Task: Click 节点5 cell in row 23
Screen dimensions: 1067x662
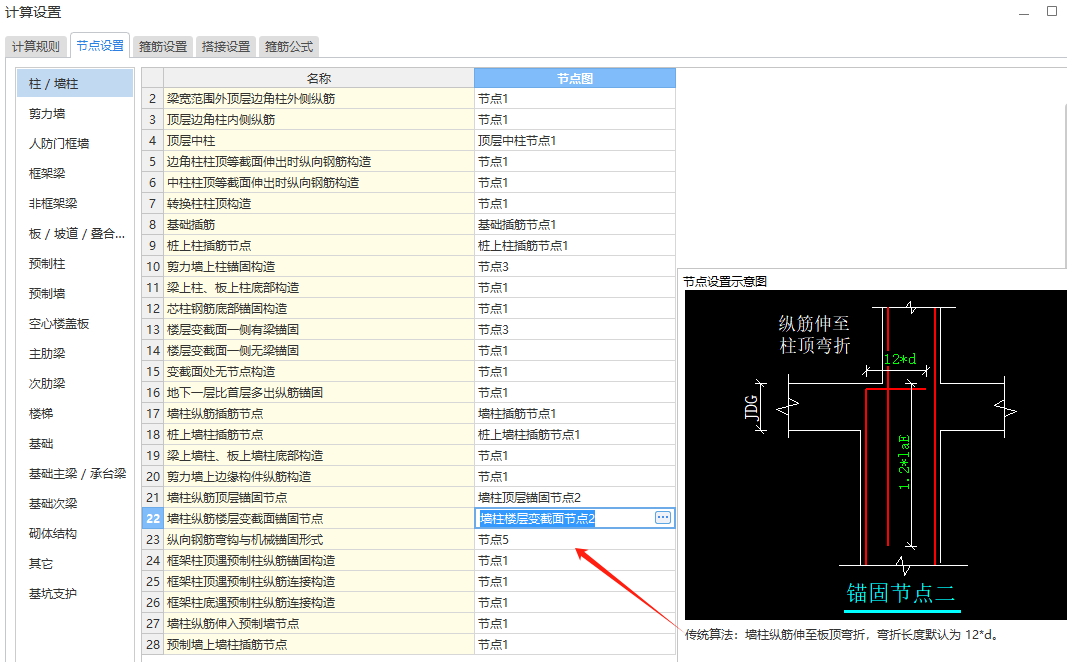Action: [575, 540]
